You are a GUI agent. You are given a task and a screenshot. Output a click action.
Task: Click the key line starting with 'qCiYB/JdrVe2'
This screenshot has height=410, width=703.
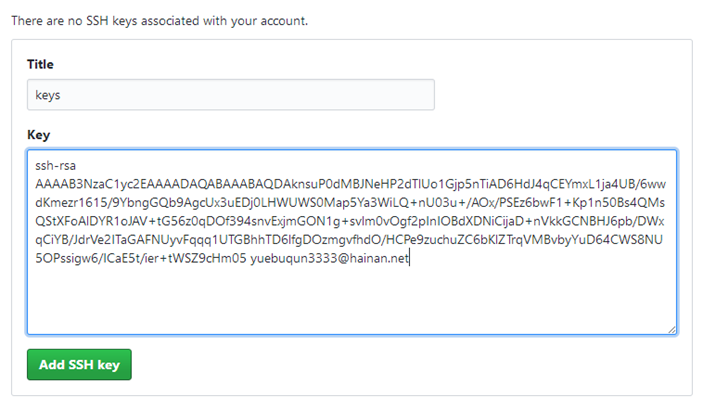click(x=349, y=240)
